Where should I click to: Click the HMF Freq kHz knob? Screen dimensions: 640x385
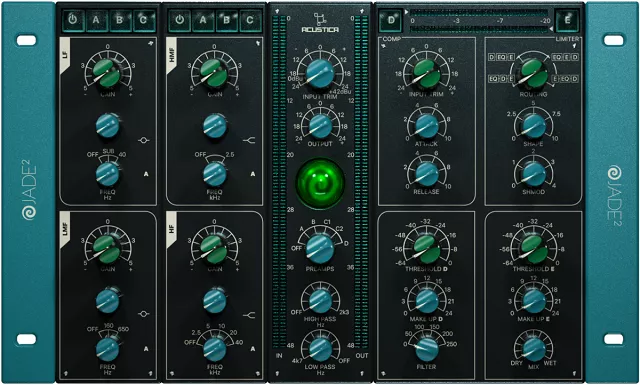pyautogui.click(x=215, y=175)
